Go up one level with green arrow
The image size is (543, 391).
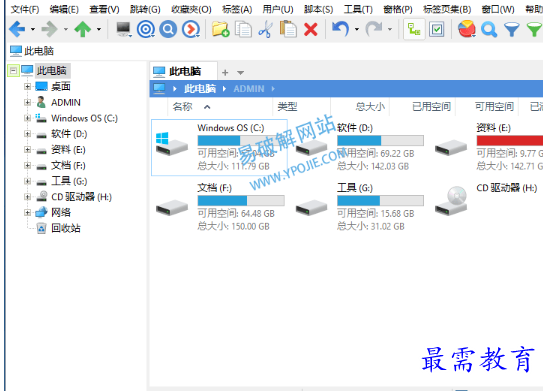(82, 29)
